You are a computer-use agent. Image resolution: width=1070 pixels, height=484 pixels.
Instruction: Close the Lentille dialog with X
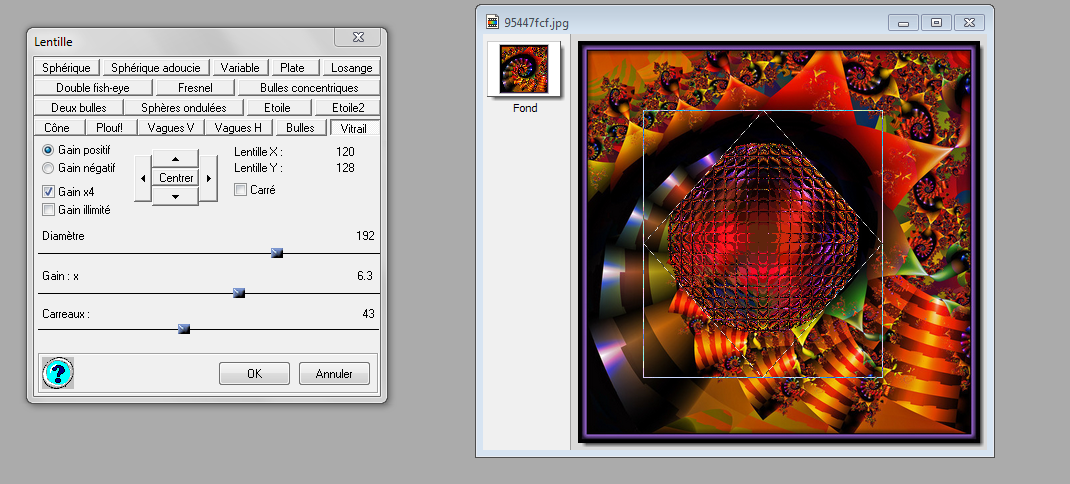pyautogui.click(x=357, y=38)
